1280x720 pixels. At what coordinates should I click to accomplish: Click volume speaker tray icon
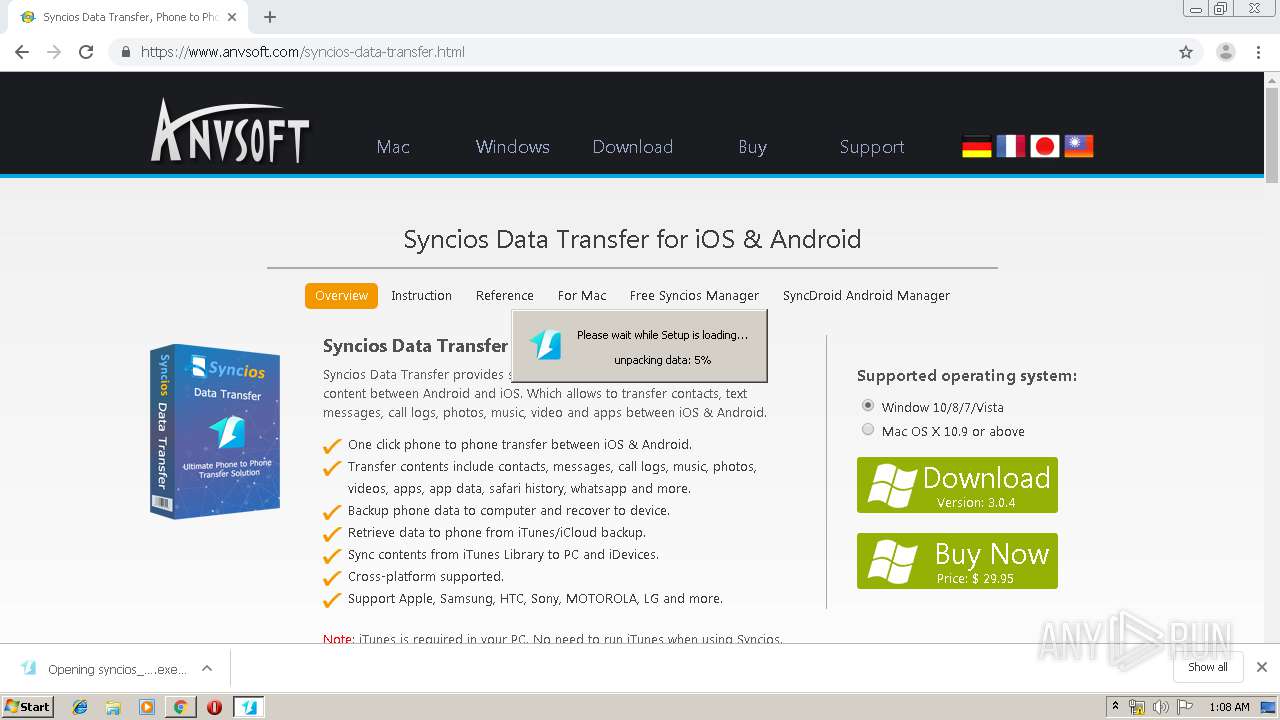click(x=1160, y=707)
